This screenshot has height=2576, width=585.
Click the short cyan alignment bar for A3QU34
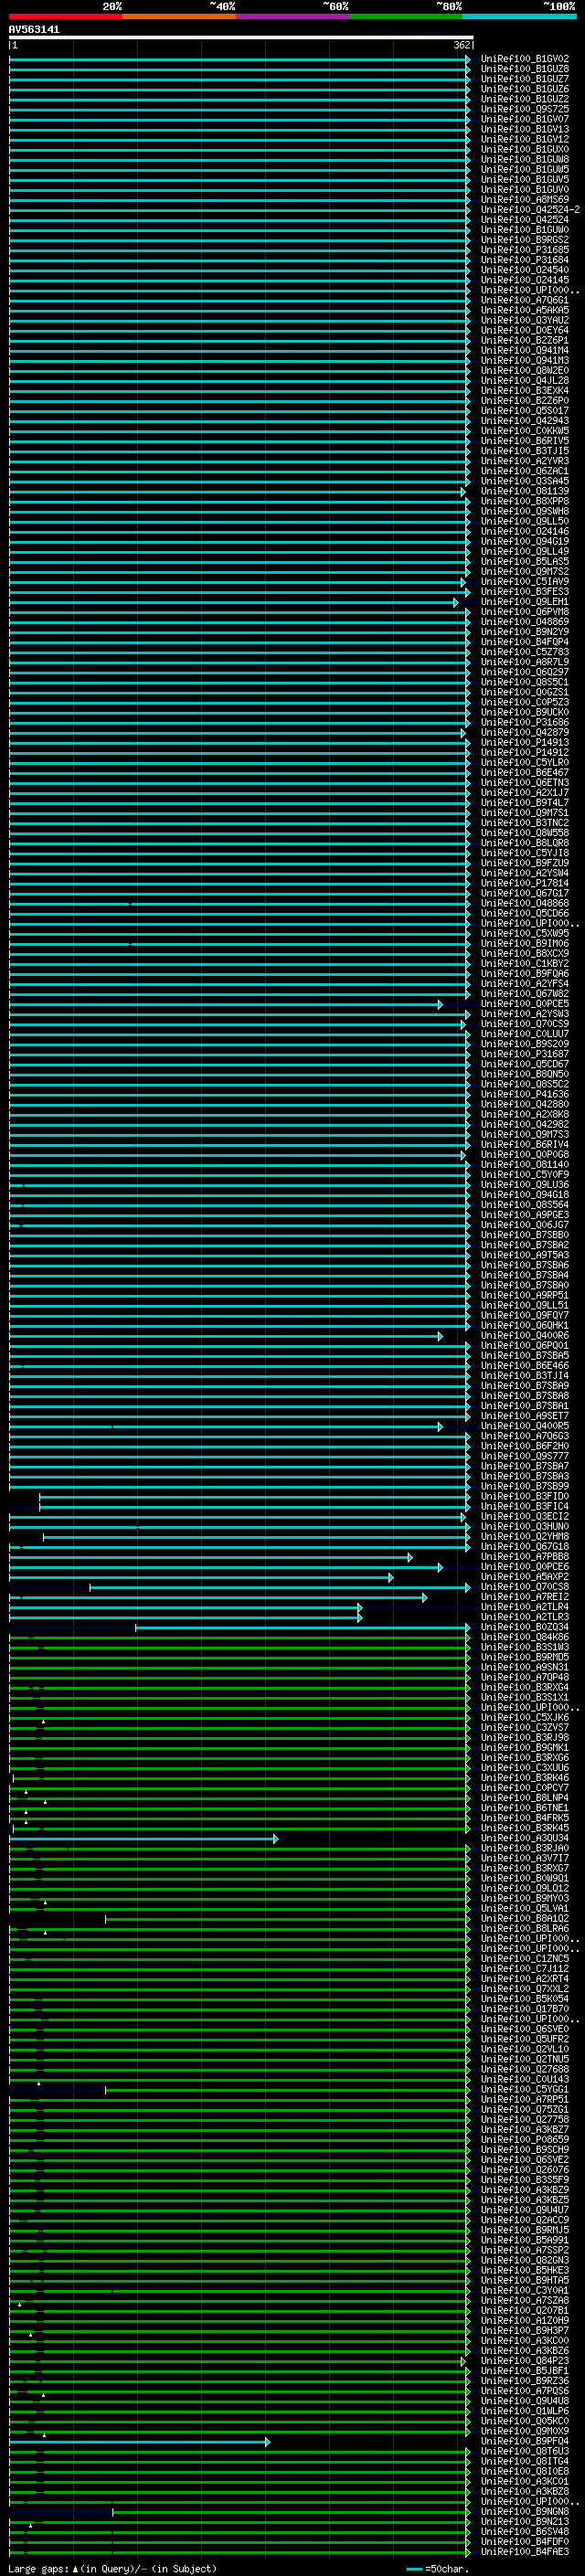click(145, 1838)
